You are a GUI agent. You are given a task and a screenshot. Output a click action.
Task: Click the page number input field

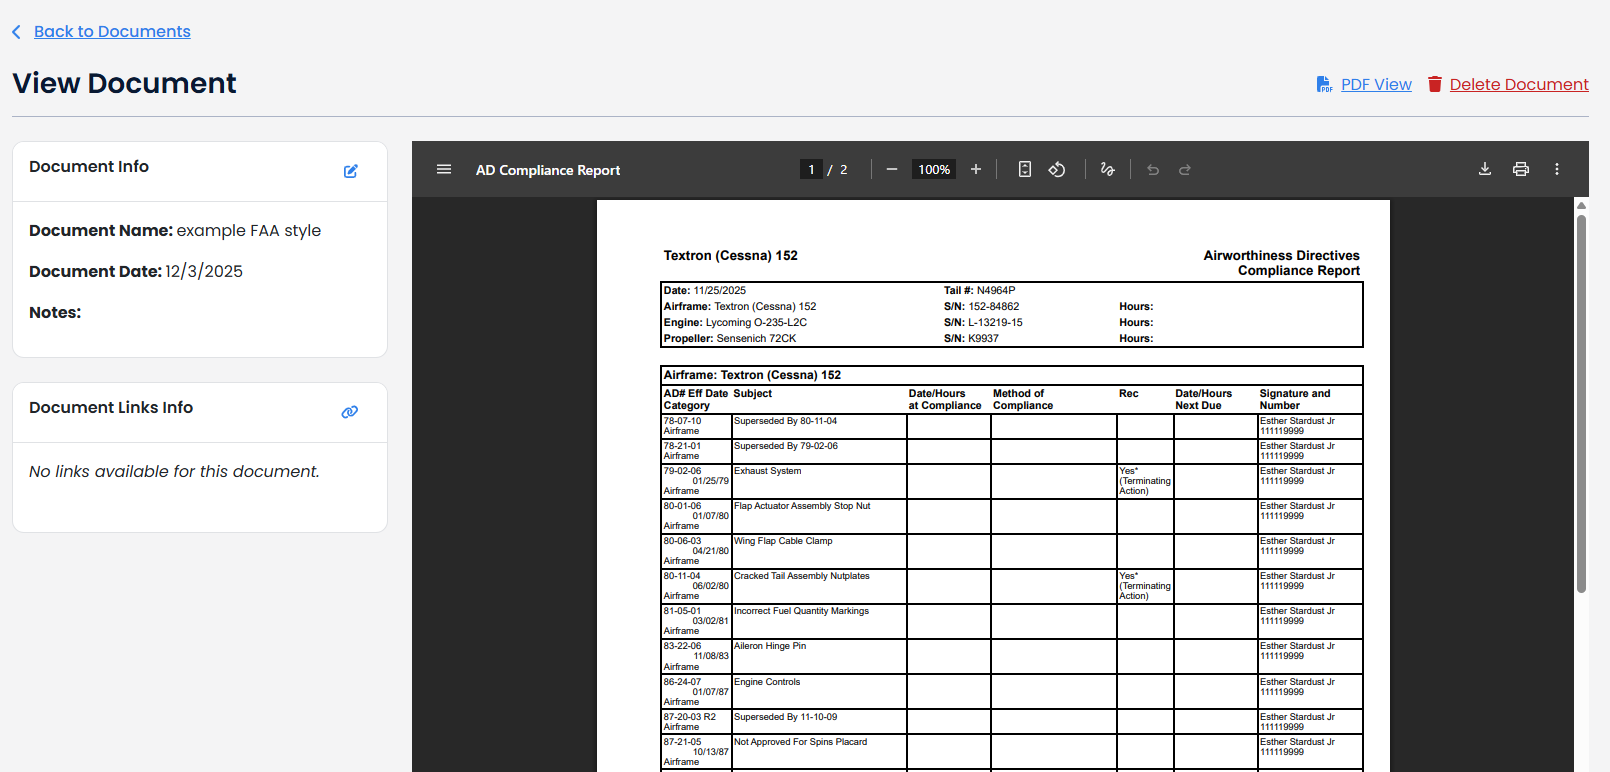(x=811, y=170)
